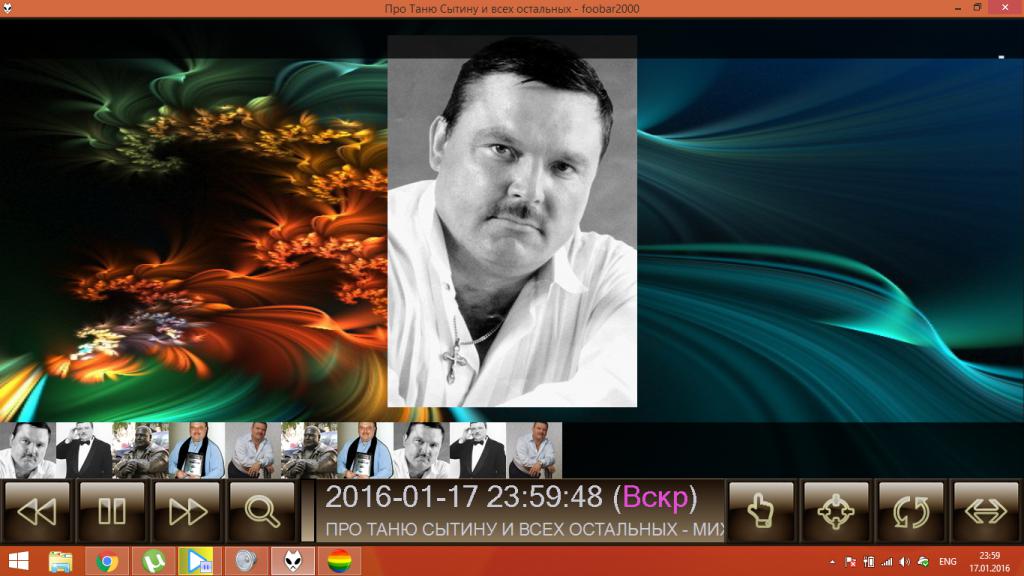Click the green sync icon in the system tray

923,562
